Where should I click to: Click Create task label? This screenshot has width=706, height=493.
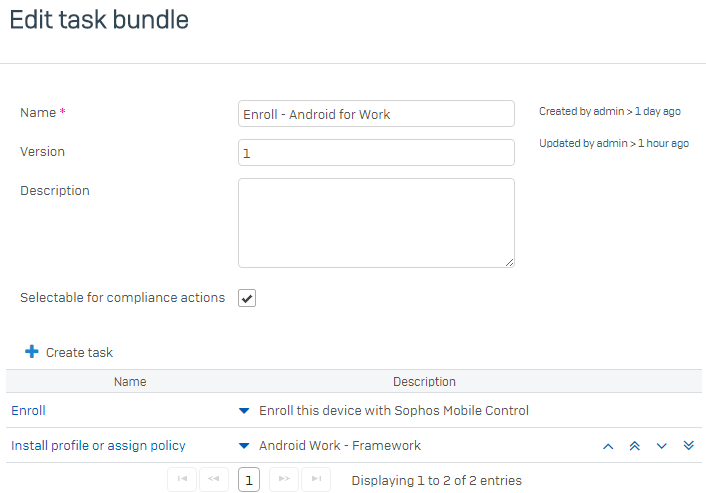click(79, 353)
